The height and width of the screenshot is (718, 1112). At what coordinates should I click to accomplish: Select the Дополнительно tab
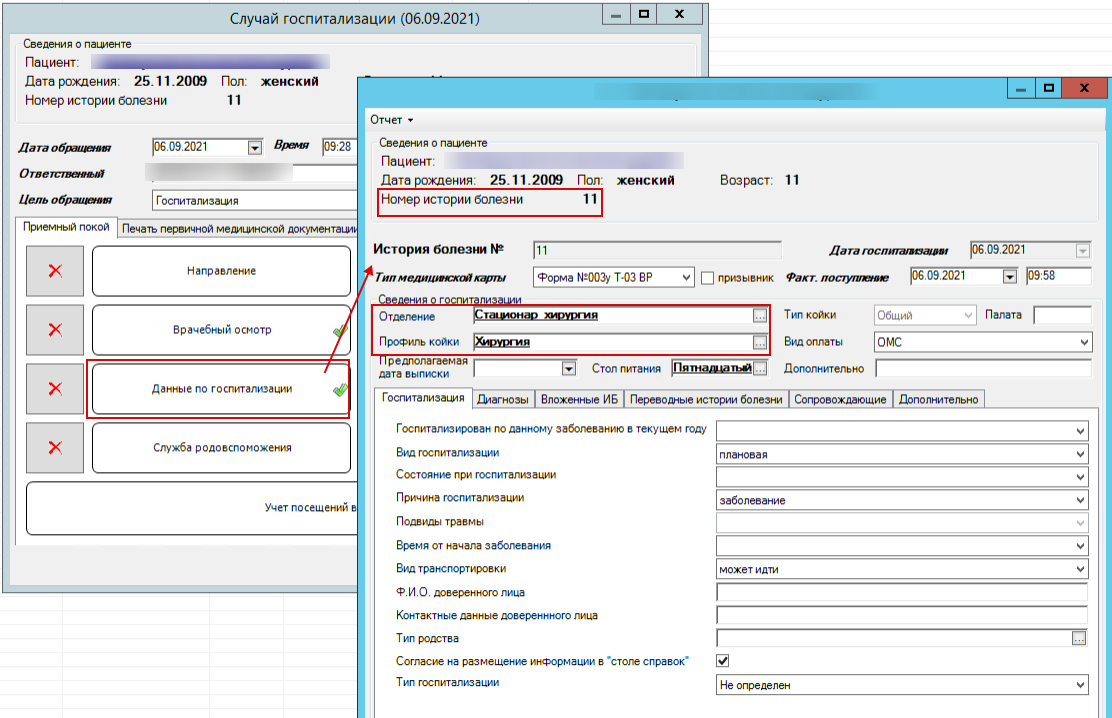point(938,399)
